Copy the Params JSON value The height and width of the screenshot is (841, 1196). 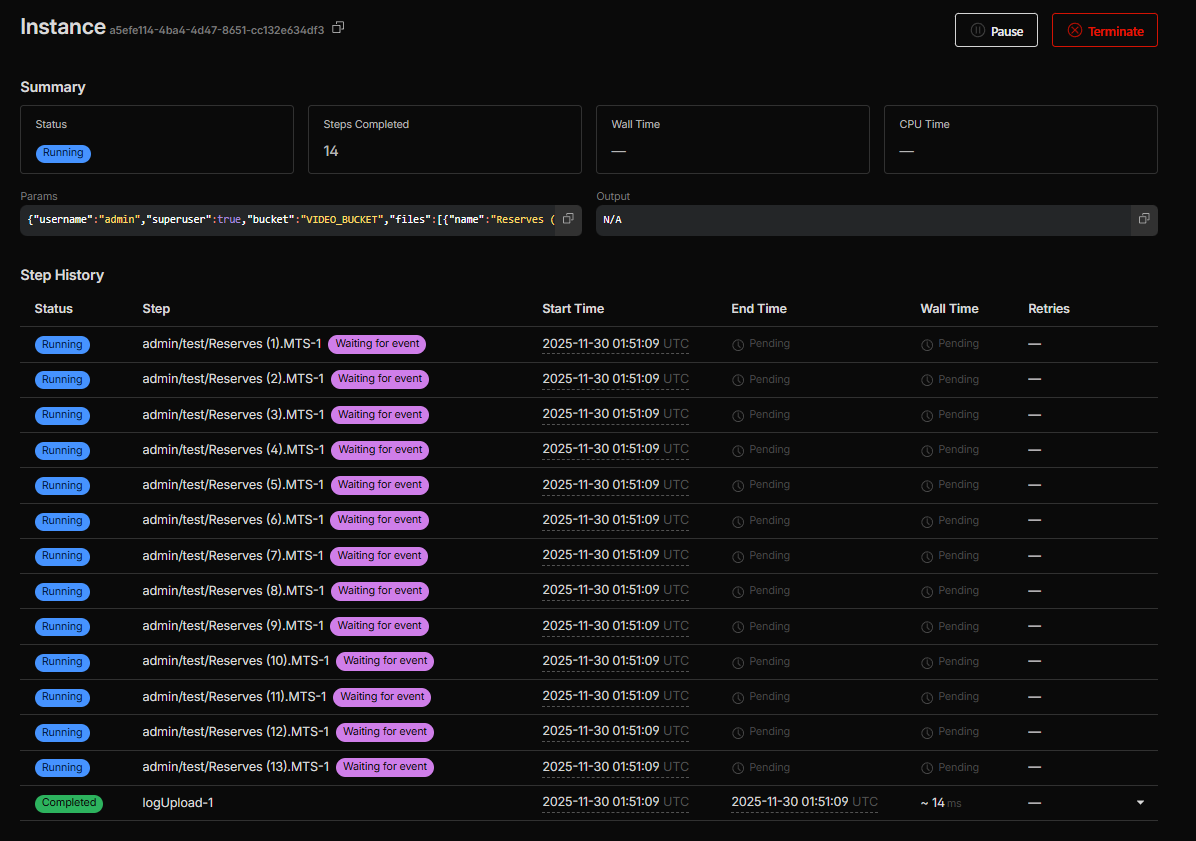point(568,219)
